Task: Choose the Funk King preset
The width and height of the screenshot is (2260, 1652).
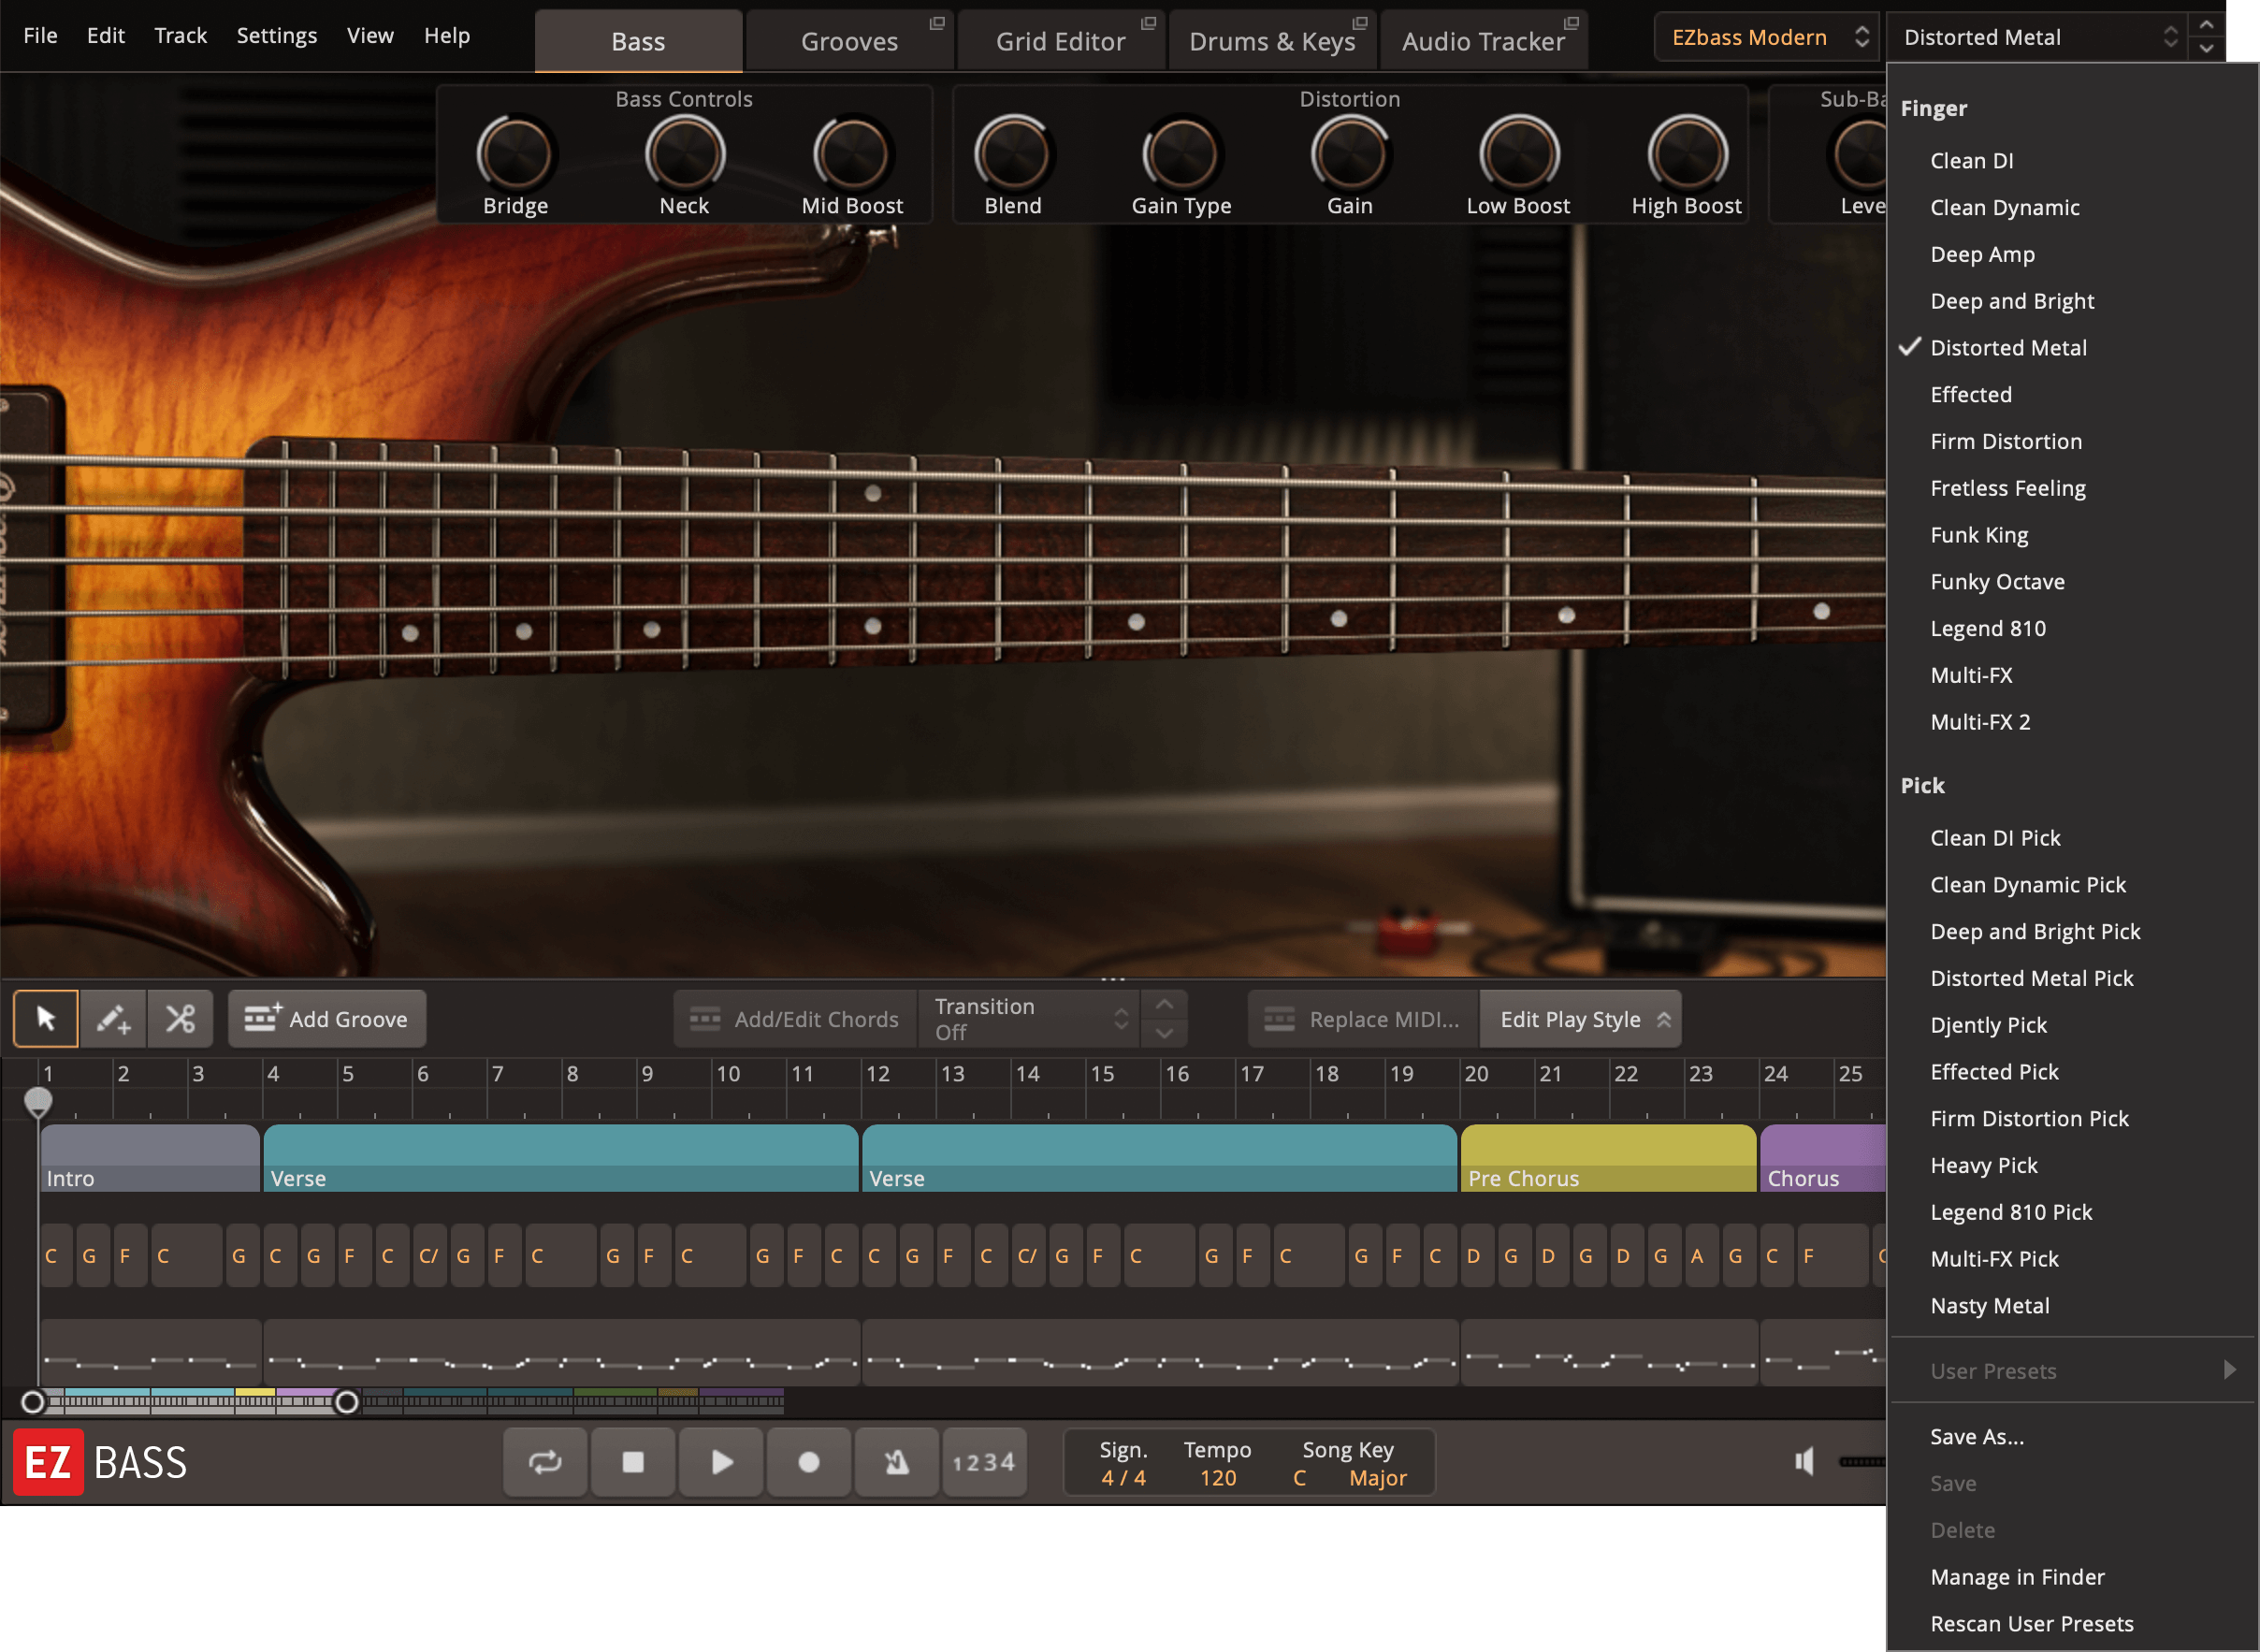Action: point(1979,535)
